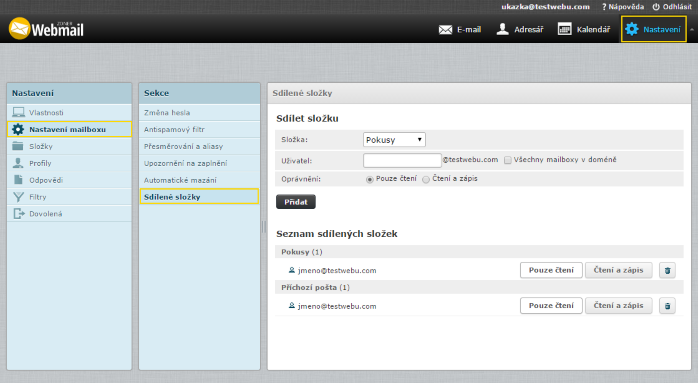Select Pouze čtení radio button
Image resolution: width=698 pixels, height=383 pixels.
pyautogui.click(x=369, y=179)
